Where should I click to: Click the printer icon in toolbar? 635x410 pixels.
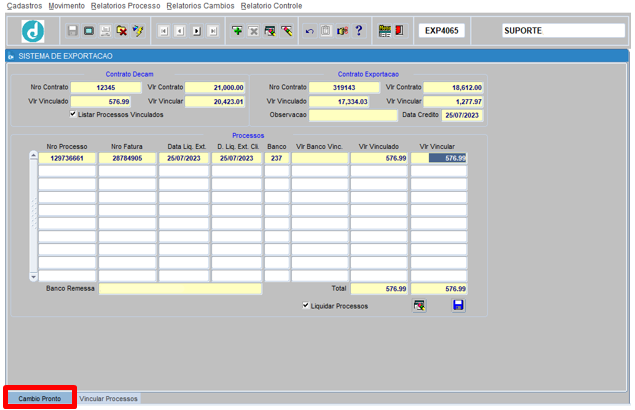point(105,31)
